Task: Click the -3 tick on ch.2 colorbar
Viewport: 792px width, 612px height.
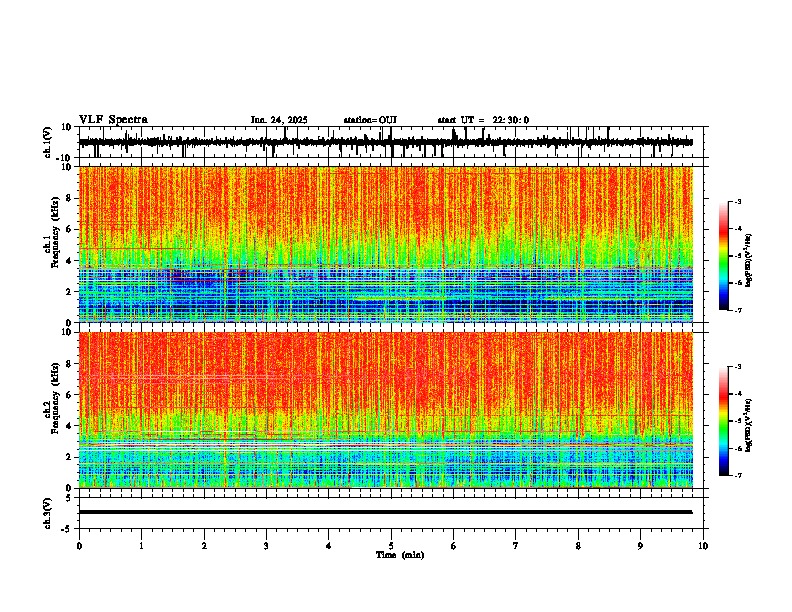Action: 738,367
